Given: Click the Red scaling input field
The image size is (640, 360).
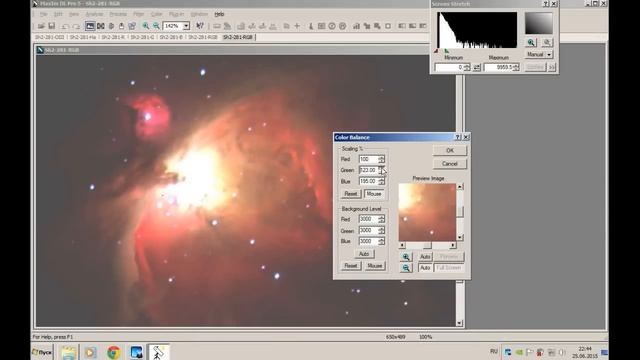Looking at the screenshot, I should (368, 159).
